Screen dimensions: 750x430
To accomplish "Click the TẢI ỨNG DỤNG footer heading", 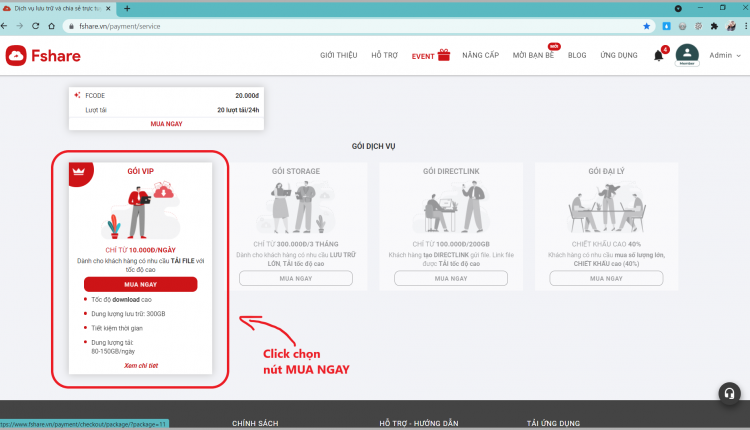I will pyautogui.click(x=553, y=423).
